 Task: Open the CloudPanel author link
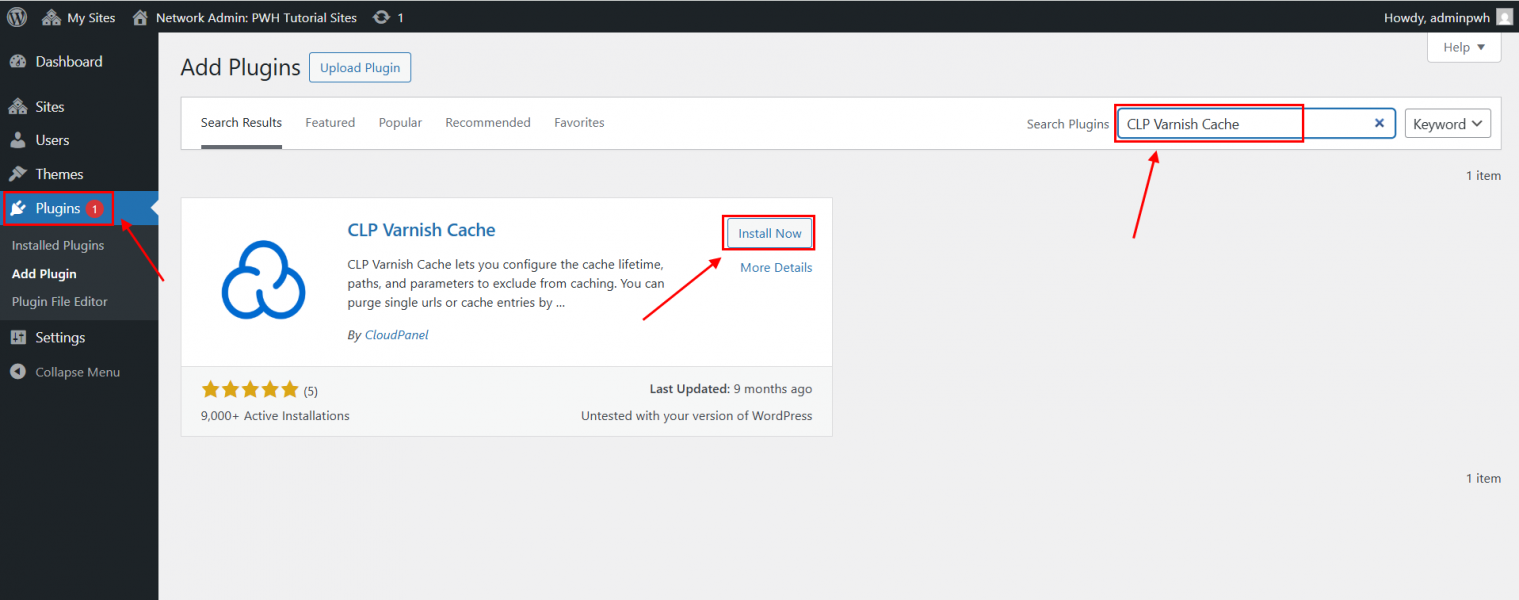tap(397, 335)
